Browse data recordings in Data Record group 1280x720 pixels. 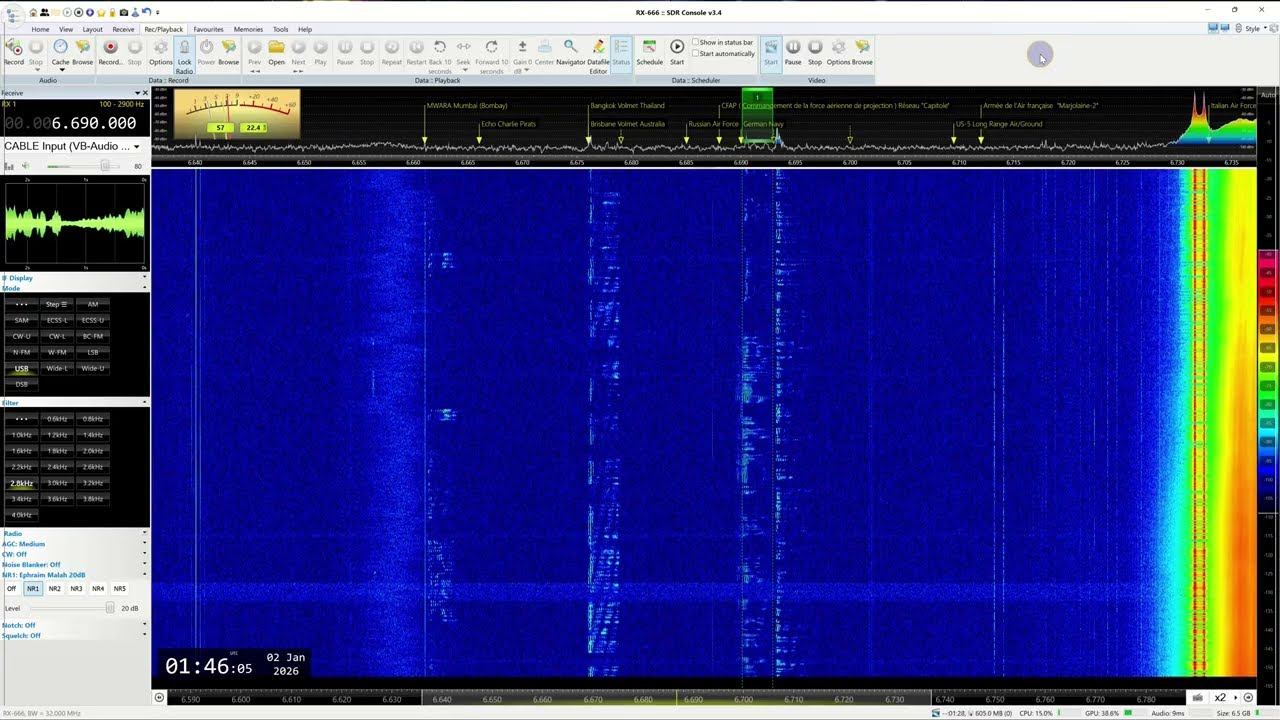229,51
